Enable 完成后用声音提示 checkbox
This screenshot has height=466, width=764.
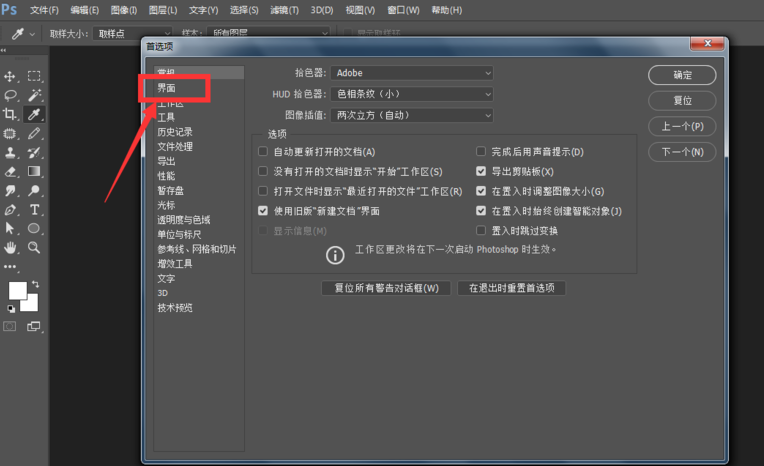pyautogui.click(x=481, y=152)
